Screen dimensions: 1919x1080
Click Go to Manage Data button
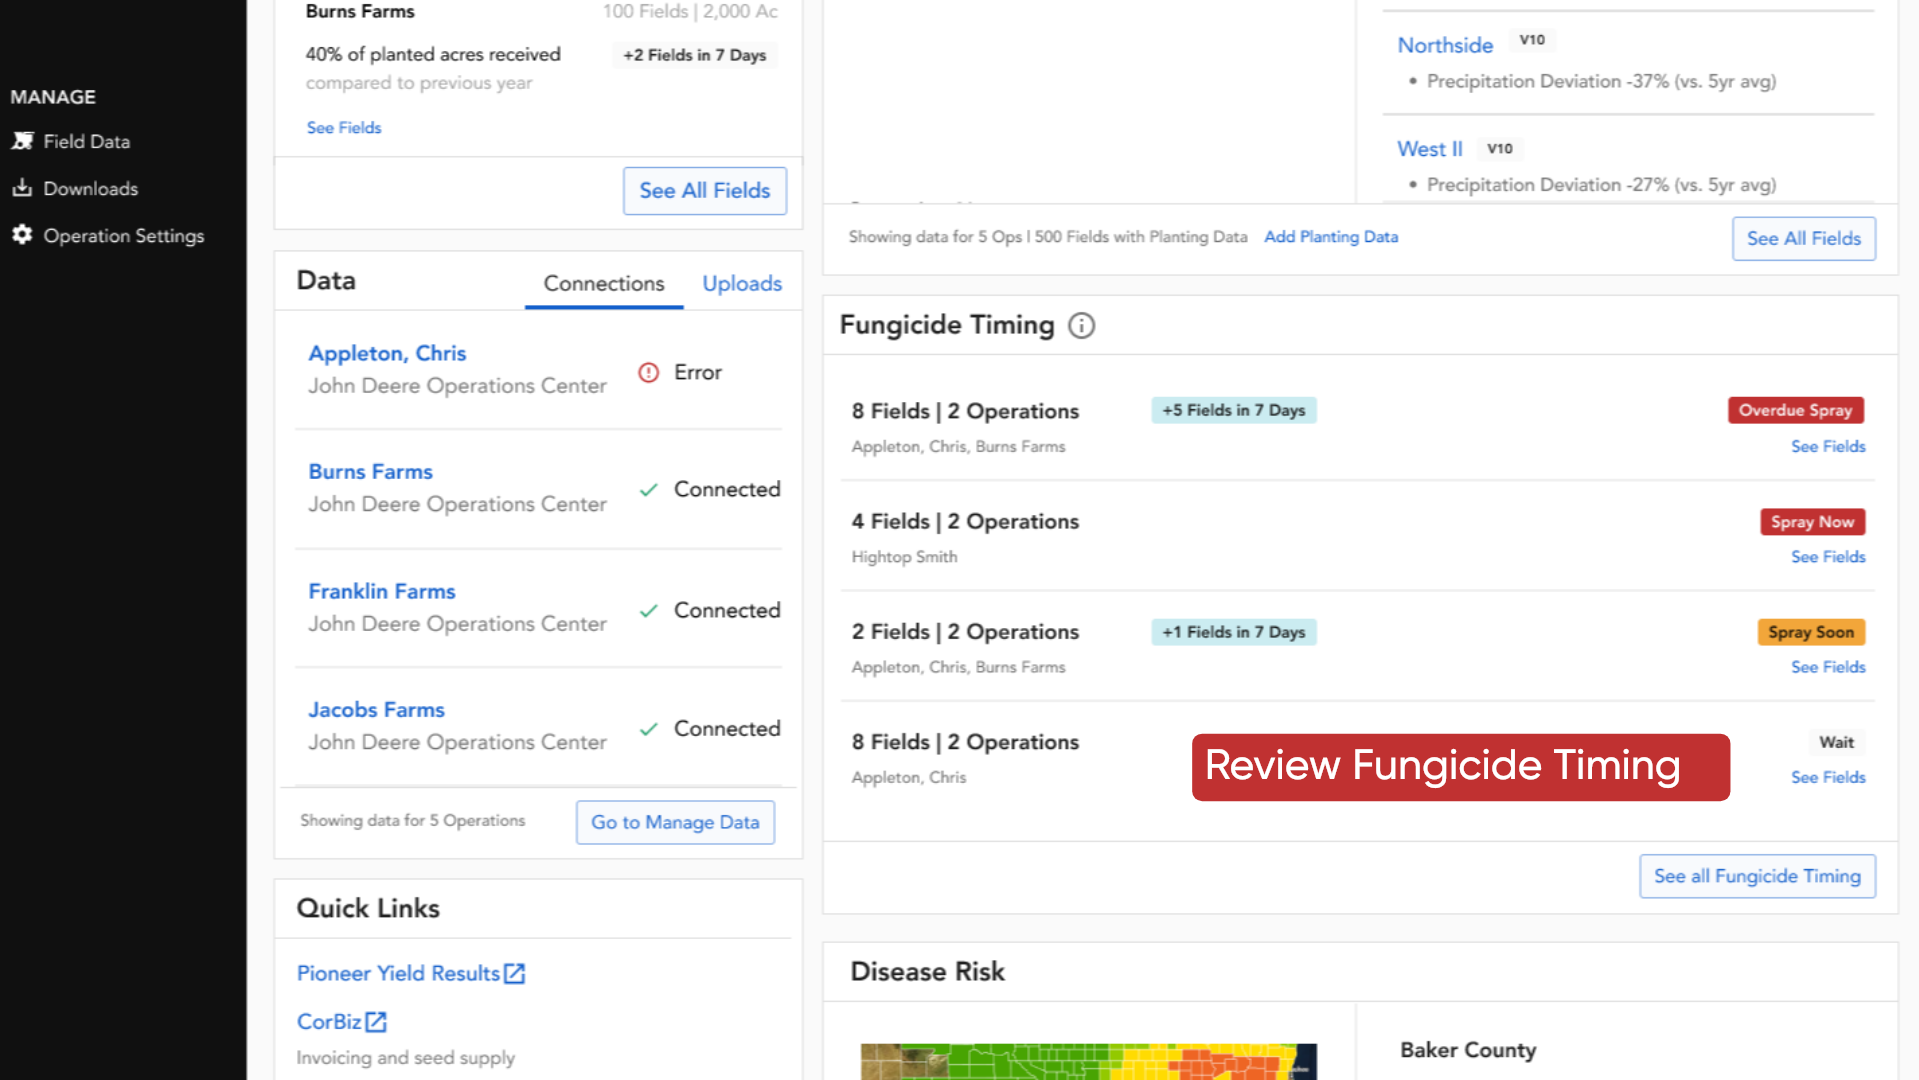point(675,822)
